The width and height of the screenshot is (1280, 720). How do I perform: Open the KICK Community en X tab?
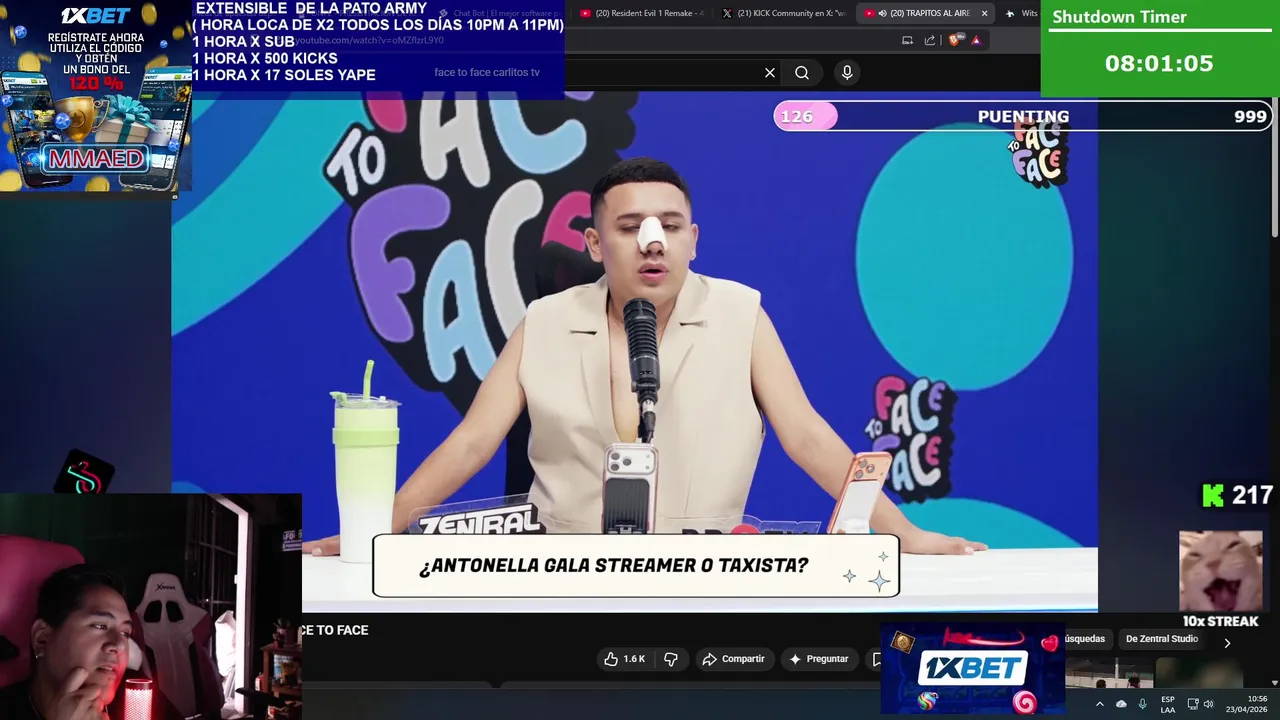[783, 13]
